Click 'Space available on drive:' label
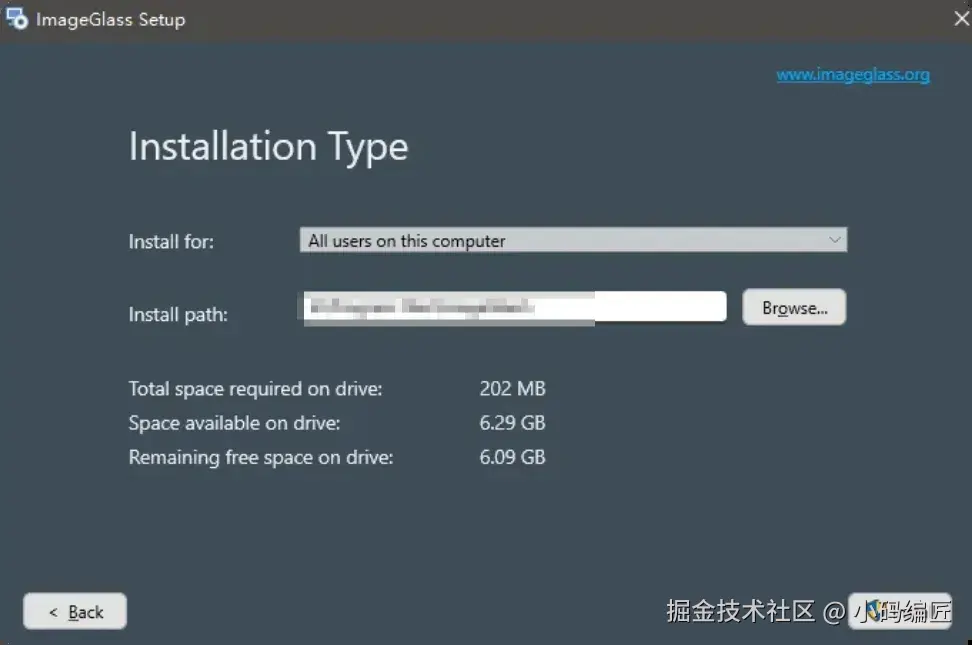 (x=234, y=423)
